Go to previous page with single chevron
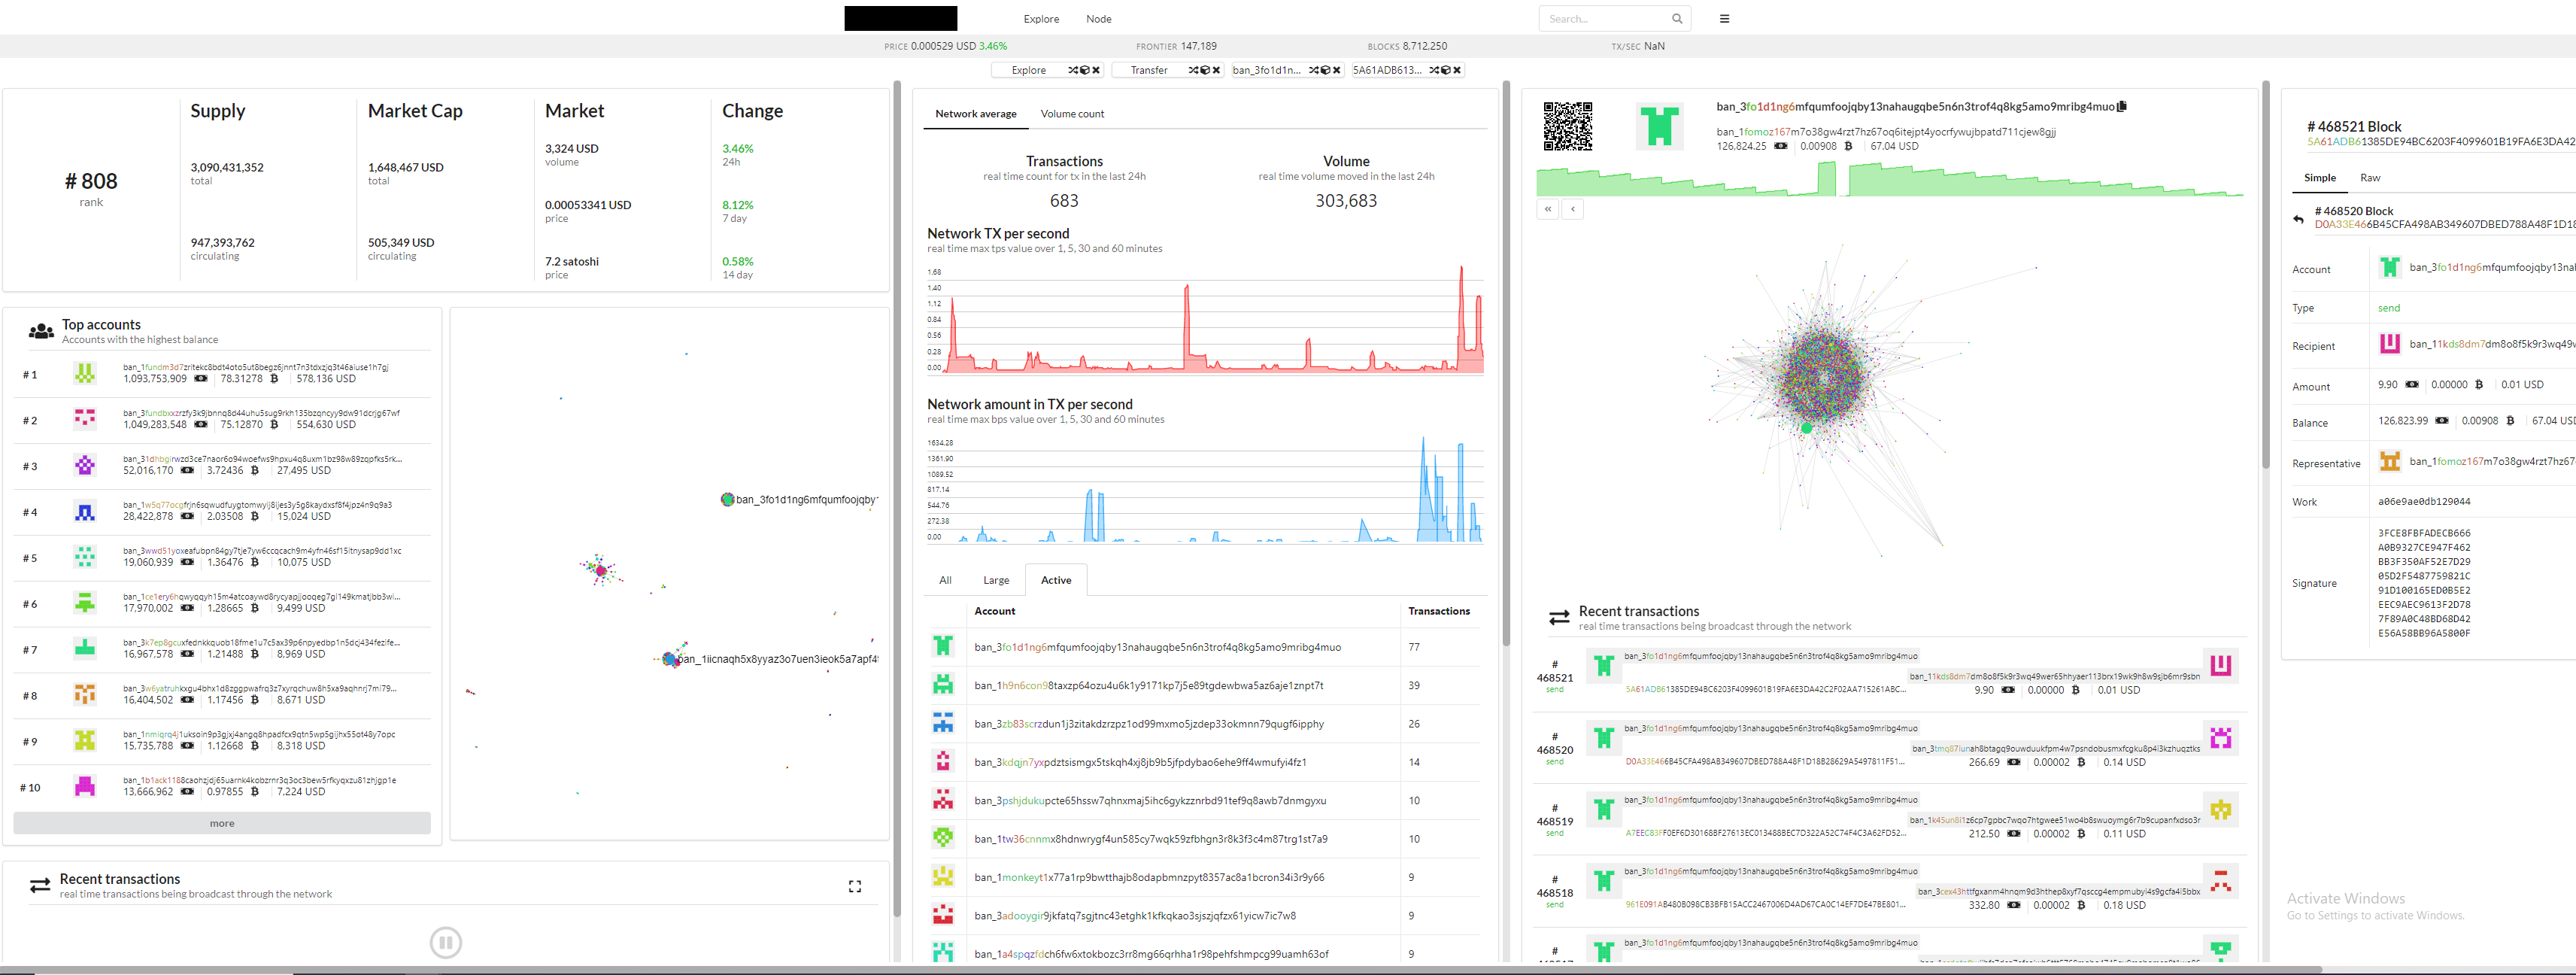The width and height of the screenshot is (2576, 975). (1572, 209)
